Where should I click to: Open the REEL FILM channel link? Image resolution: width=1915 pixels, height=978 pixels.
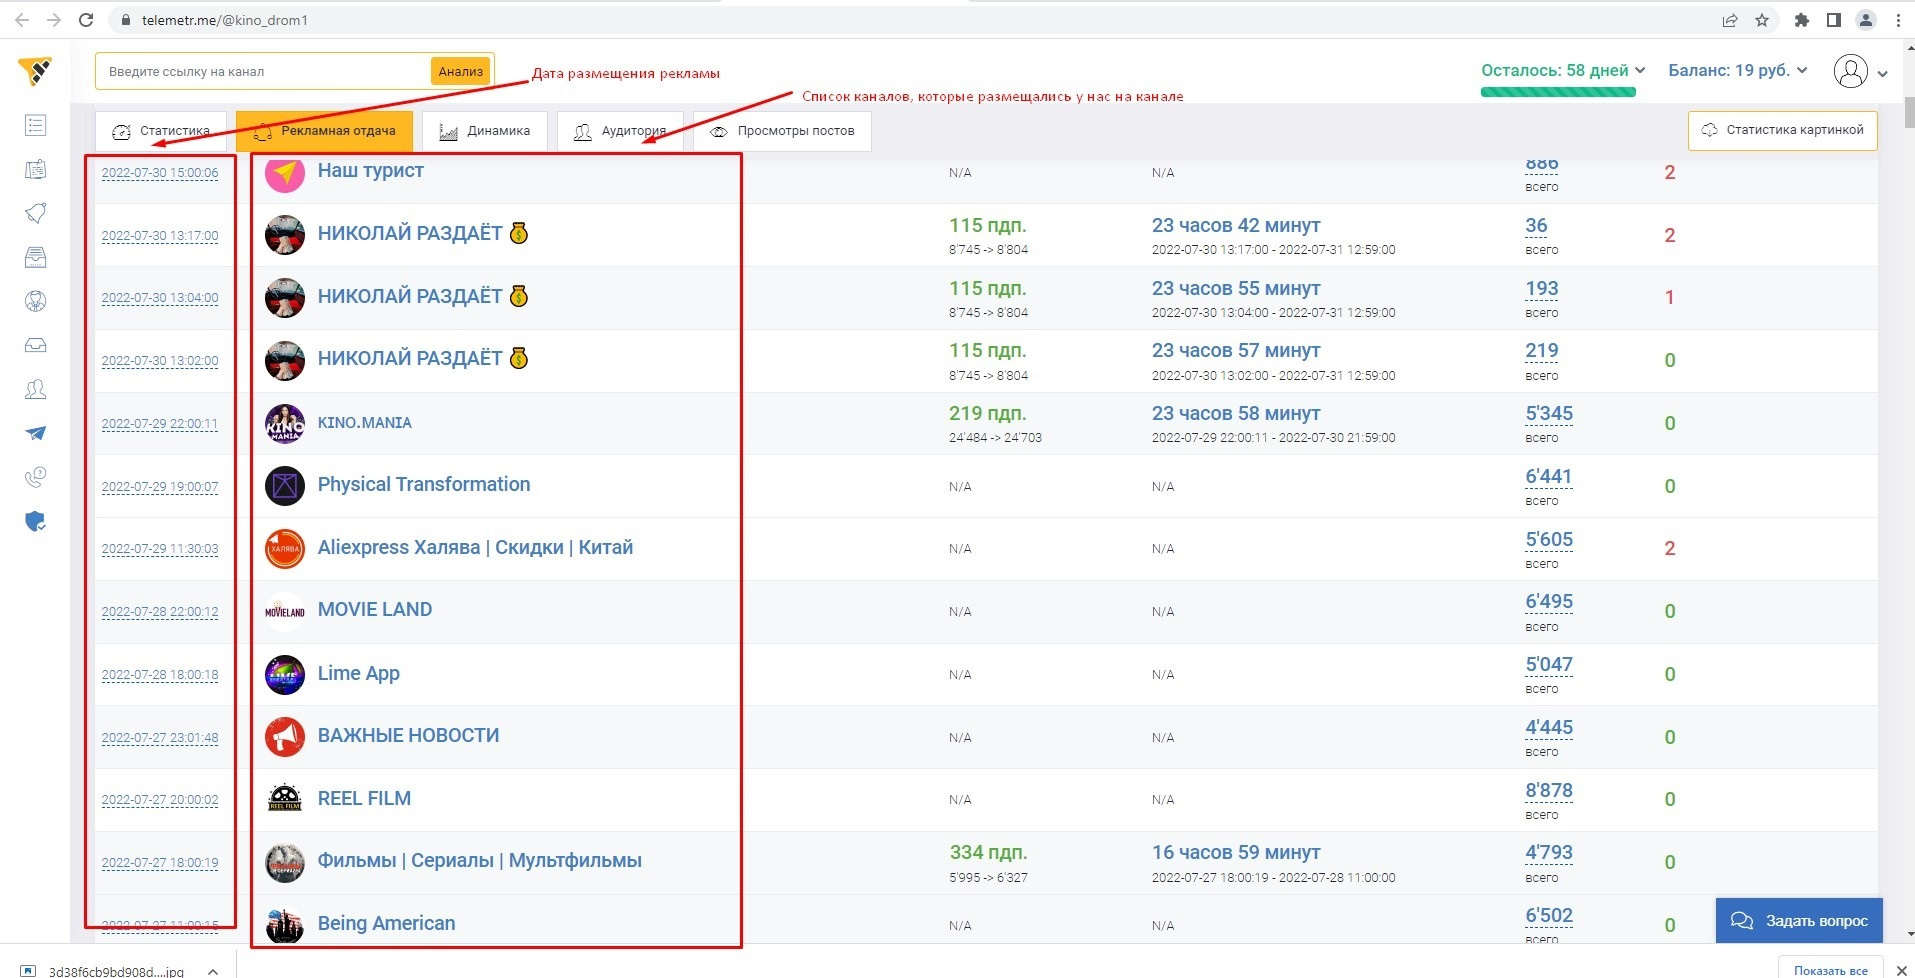tap(364, 798)
